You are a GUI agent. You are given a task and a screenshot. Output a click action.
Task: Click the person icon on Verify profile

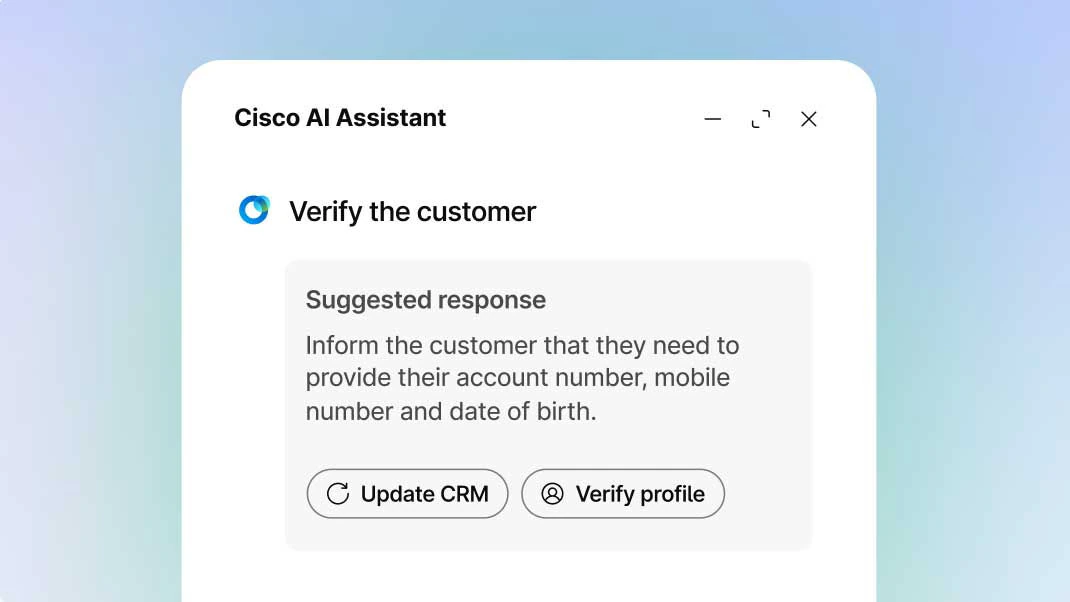[552, 494]
